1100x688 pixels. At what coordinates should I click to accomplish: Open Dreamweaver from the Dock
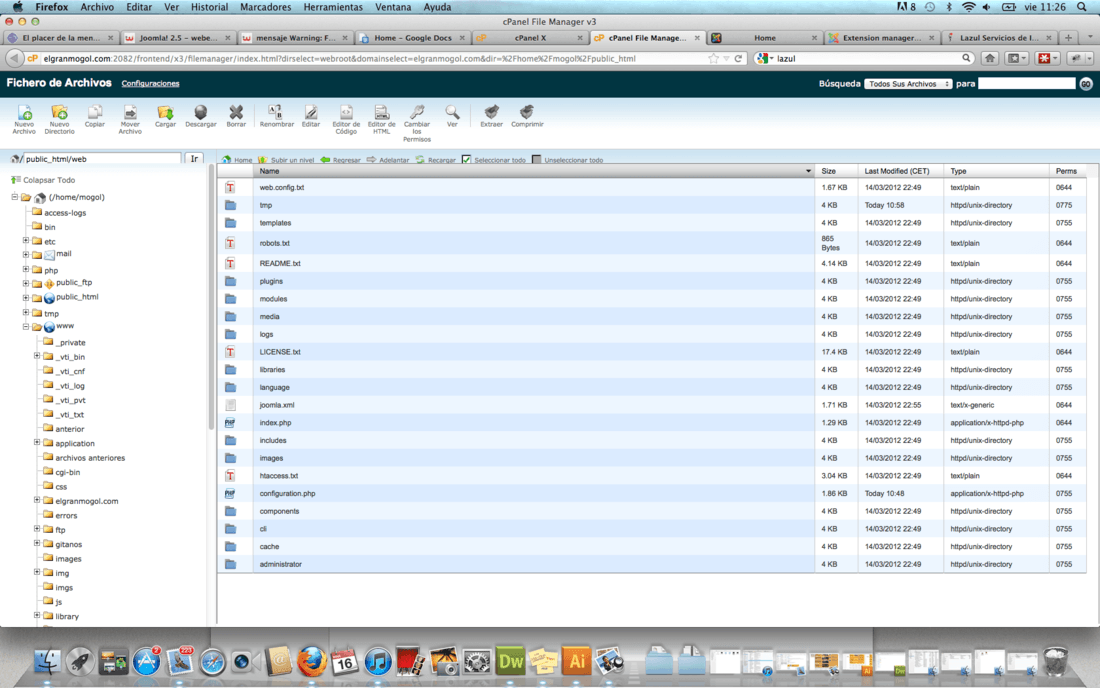(x=511, y=661)
